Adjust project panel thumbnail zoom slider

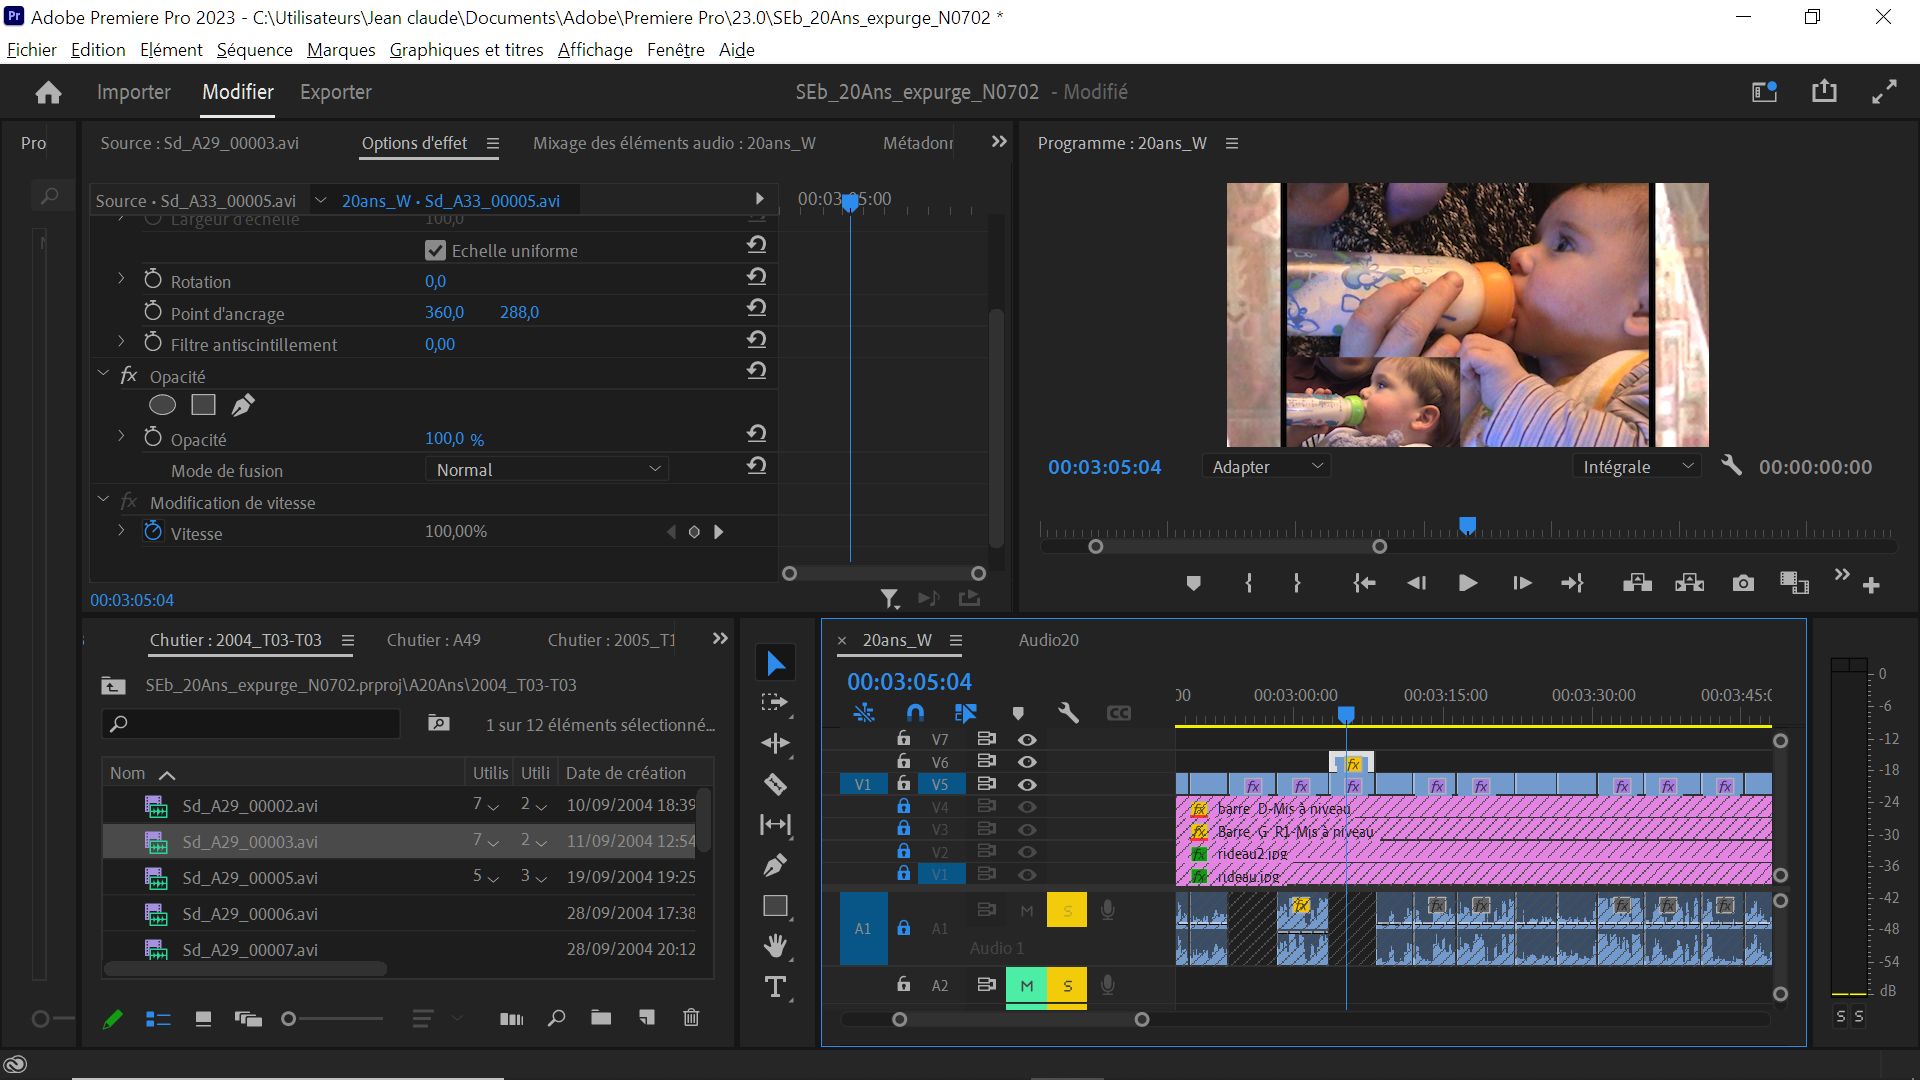[x=289, y=1019]
